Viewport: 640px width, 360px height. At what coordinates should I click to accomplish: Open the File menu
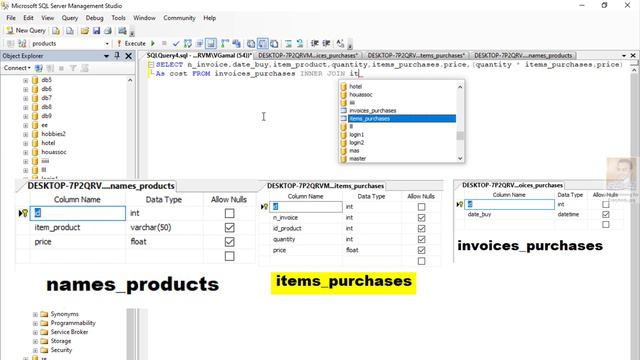[11, 18]
